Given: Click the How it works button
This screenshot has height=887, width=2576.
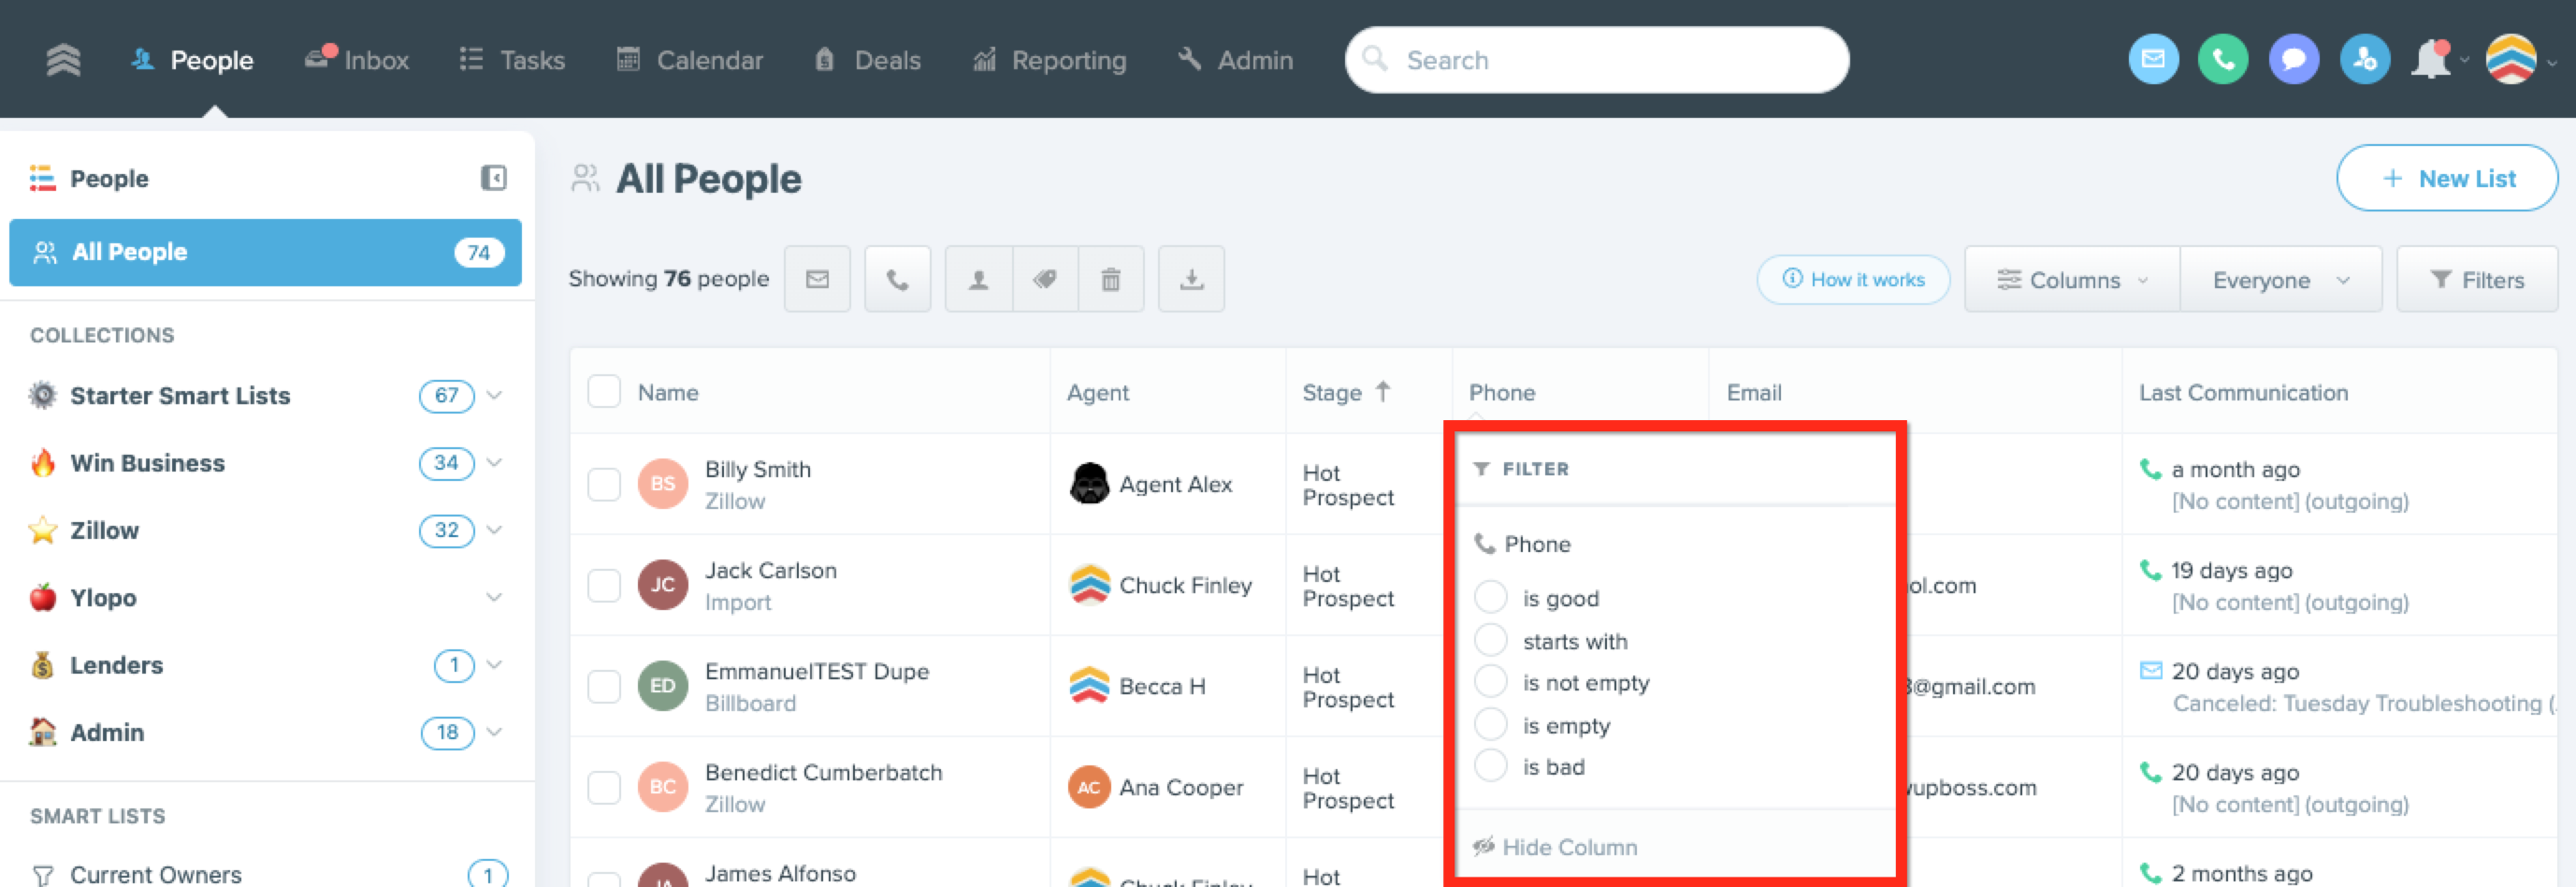Looking at the screenshot, I should point(1853,280).
